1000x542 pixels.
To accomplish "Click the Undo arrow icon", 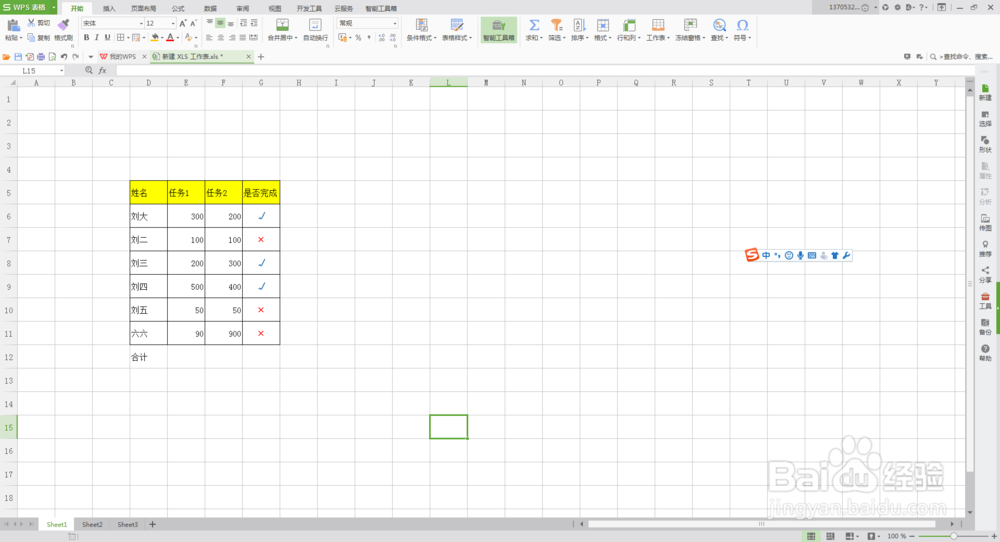I will [x=64, y=57].
